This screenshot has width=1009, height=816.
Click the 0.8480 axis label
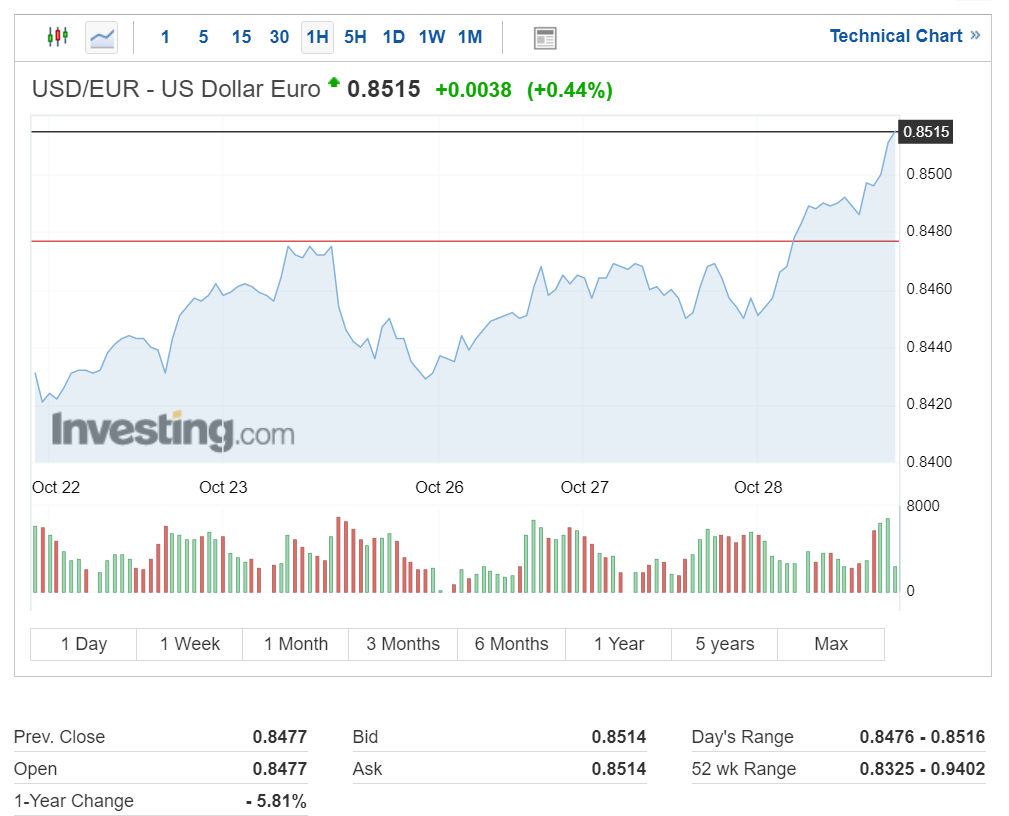[929, 230]
